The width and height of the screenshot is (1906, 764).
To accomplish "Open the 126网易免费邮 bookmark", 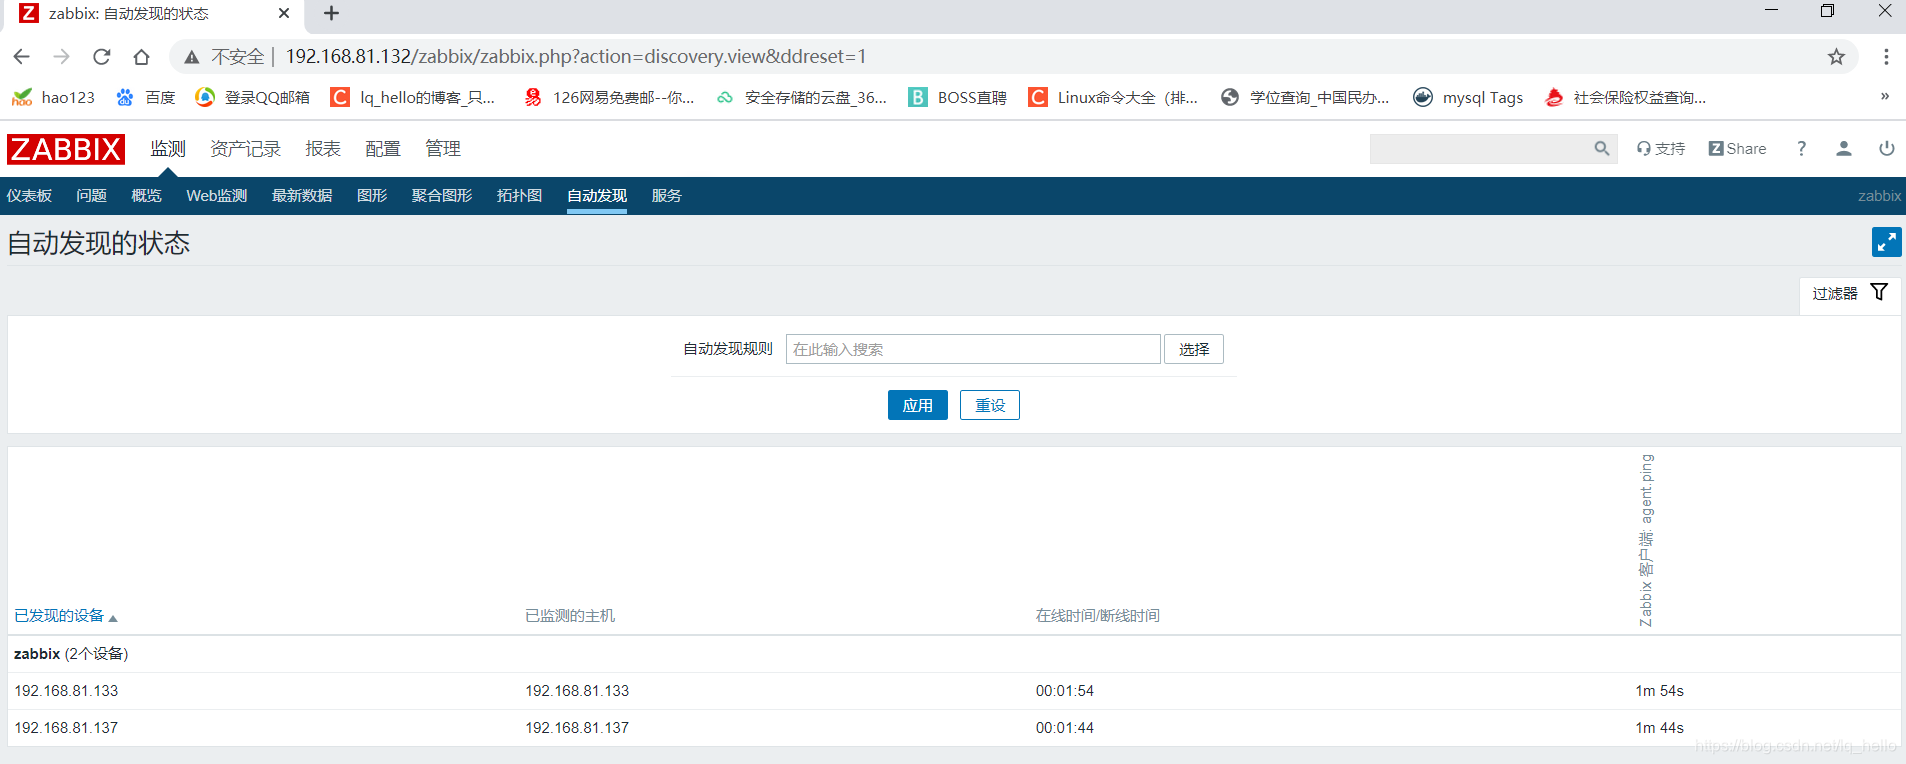I will coord(609,97).
